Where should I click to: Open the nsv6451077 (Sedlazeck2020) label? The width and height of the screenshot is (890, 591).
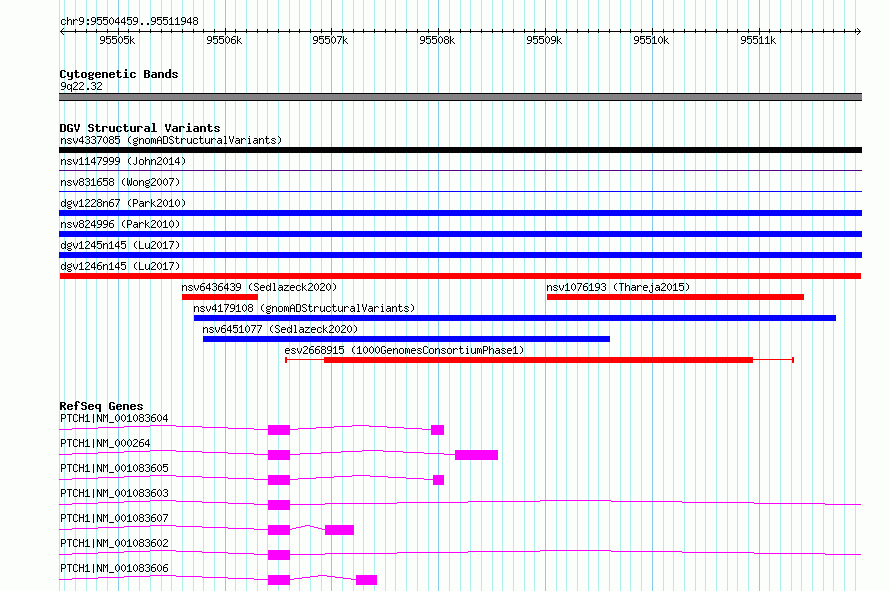280,329
